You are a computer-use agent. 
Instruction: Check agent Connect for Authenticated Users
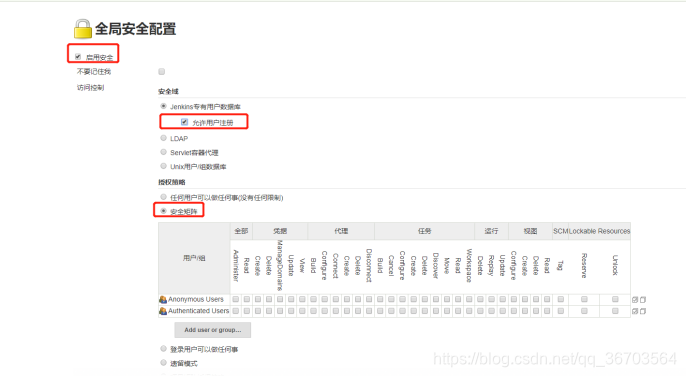click(336, 311)
